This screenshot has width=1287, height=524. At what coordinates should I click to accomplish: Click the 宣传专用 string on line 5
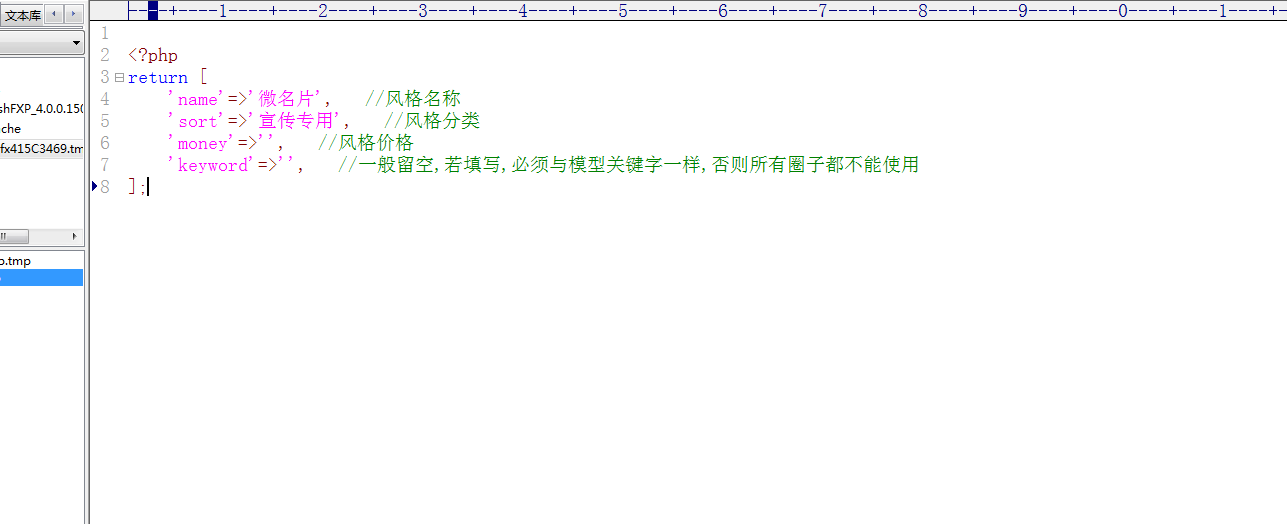click(295, 121)
